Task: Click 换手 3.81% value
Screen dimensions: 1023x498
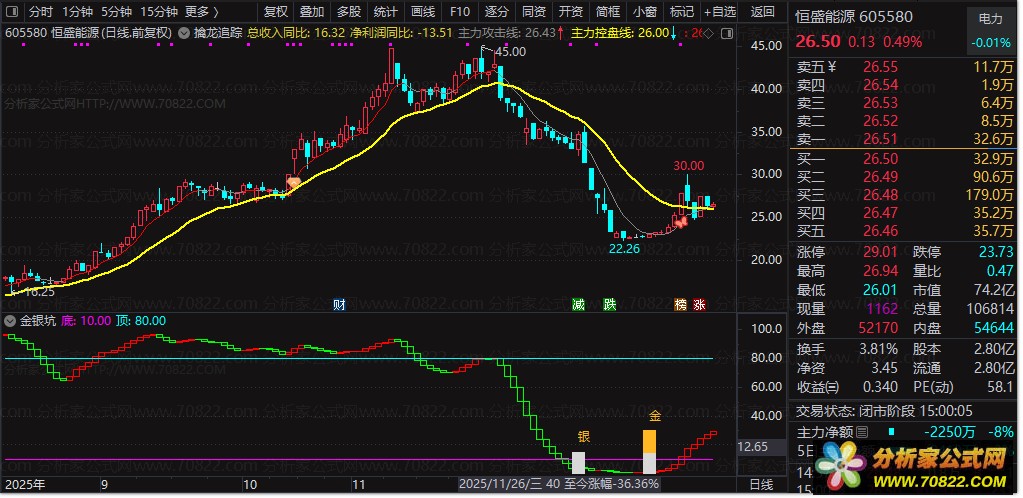Action: click(x=879, y=349)
